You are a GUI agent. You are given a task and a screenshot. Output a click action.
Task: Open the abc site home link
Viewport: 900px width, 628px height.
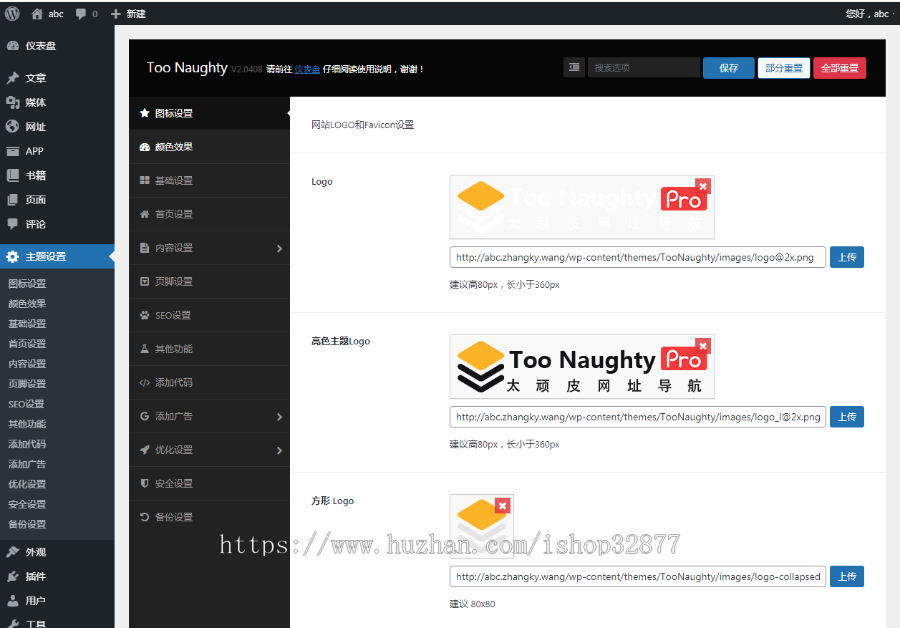pyautogui.click(x=47, y=14)
